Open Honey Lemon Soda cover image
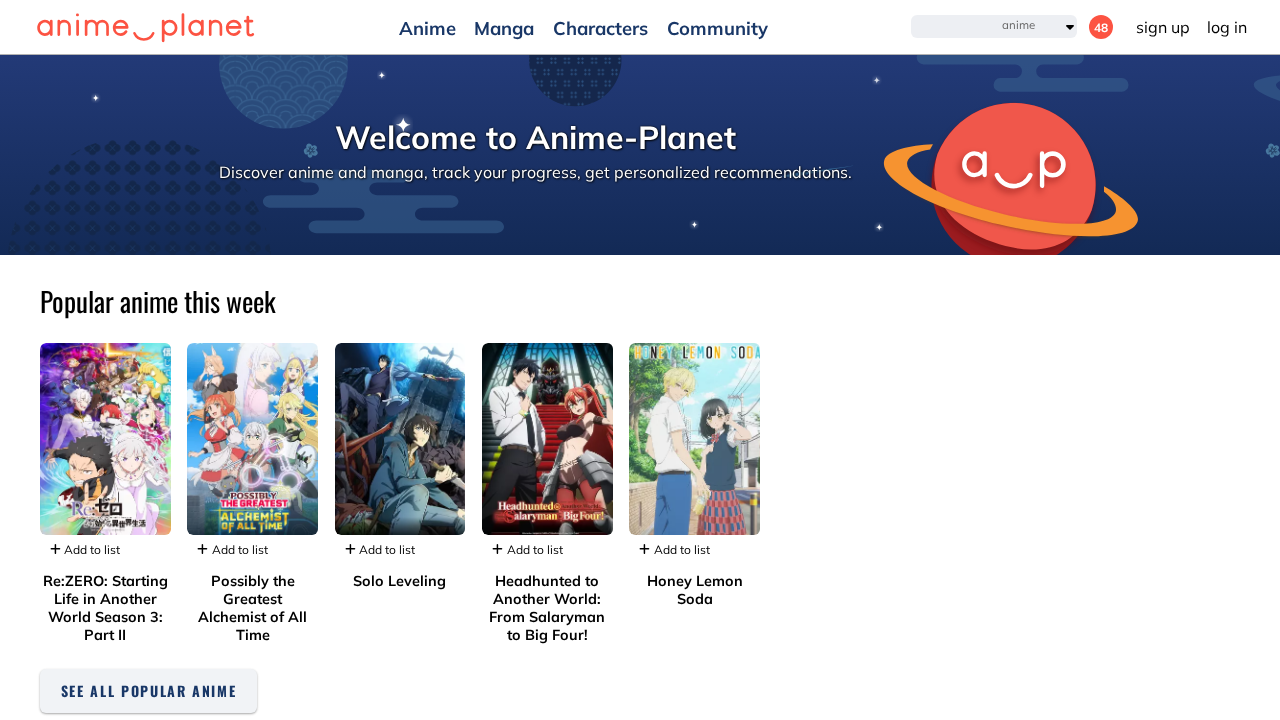Screen dimensions: 1280x720 (694, 439)
